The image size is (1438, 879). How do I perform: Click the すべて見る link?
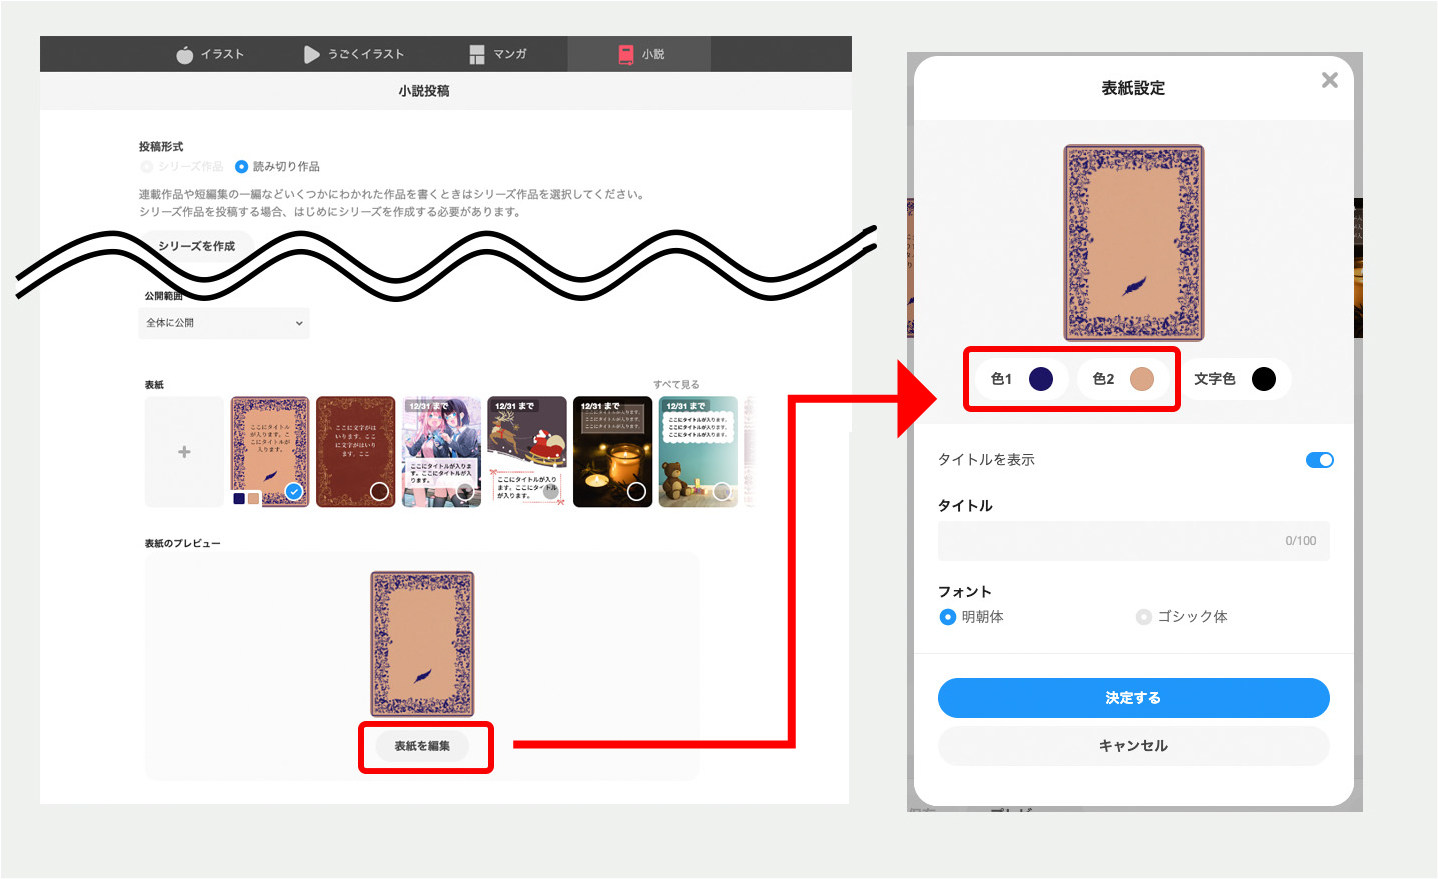676,385
